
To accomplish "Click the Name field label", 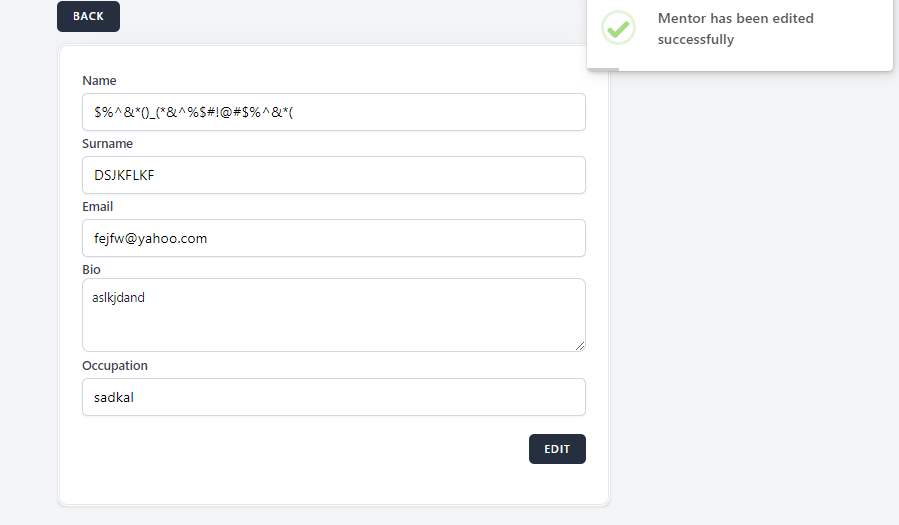I will [x=99, y=80].
